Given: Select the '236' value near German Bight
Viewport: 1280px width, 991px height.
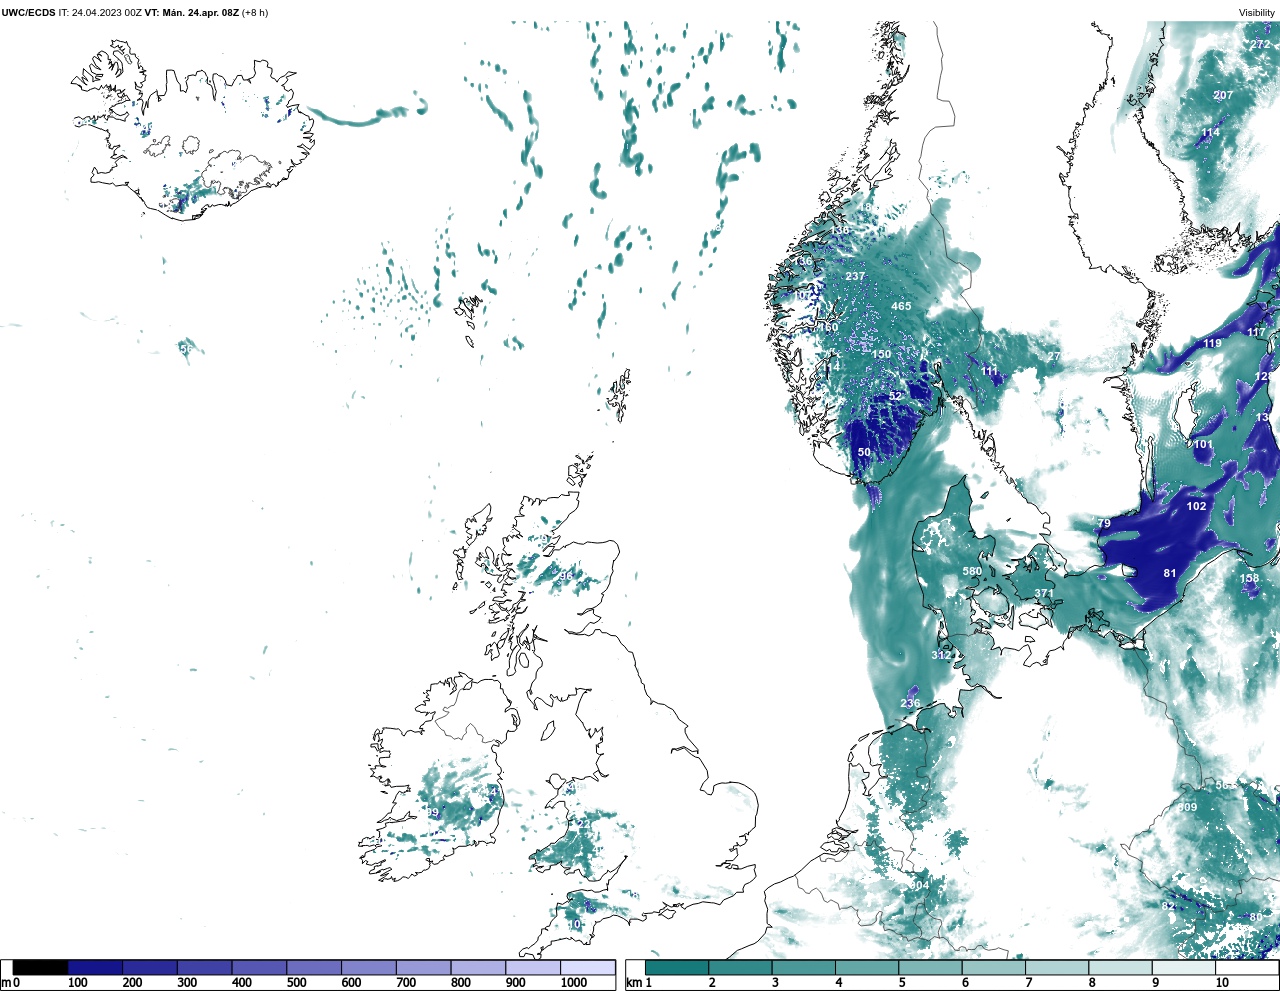Looking at the screenshot, I should click(x=910, y=704).
